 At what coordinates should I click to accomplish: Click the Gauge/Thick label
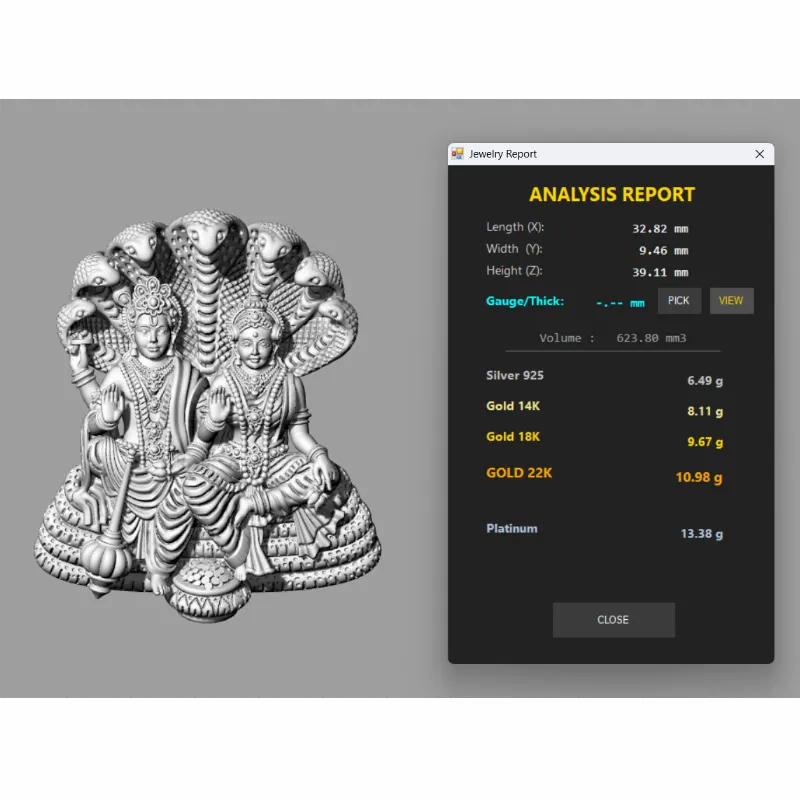pos(525,301)
